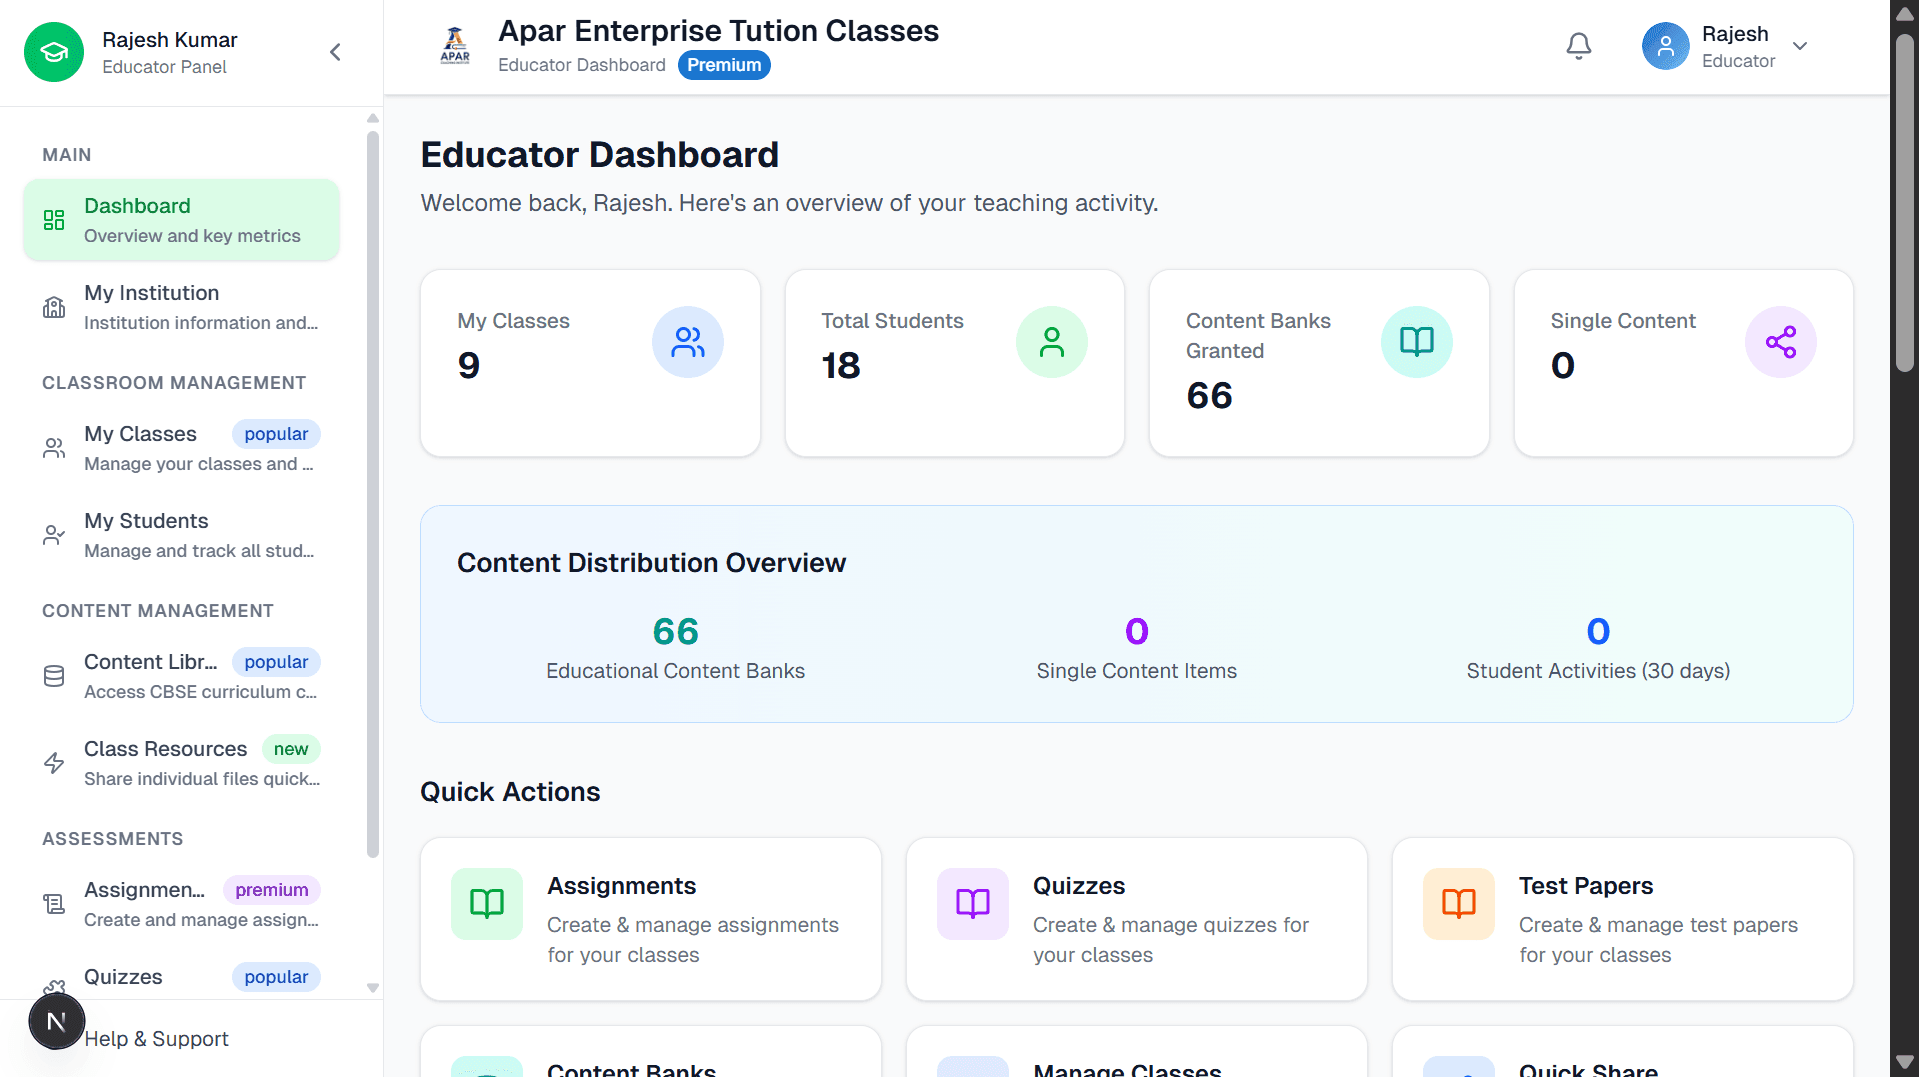Image resolution: width=1919 pixels, height=1077 pixels.
Task: Click the My Students person-check icon
Action: click(54, 535)
